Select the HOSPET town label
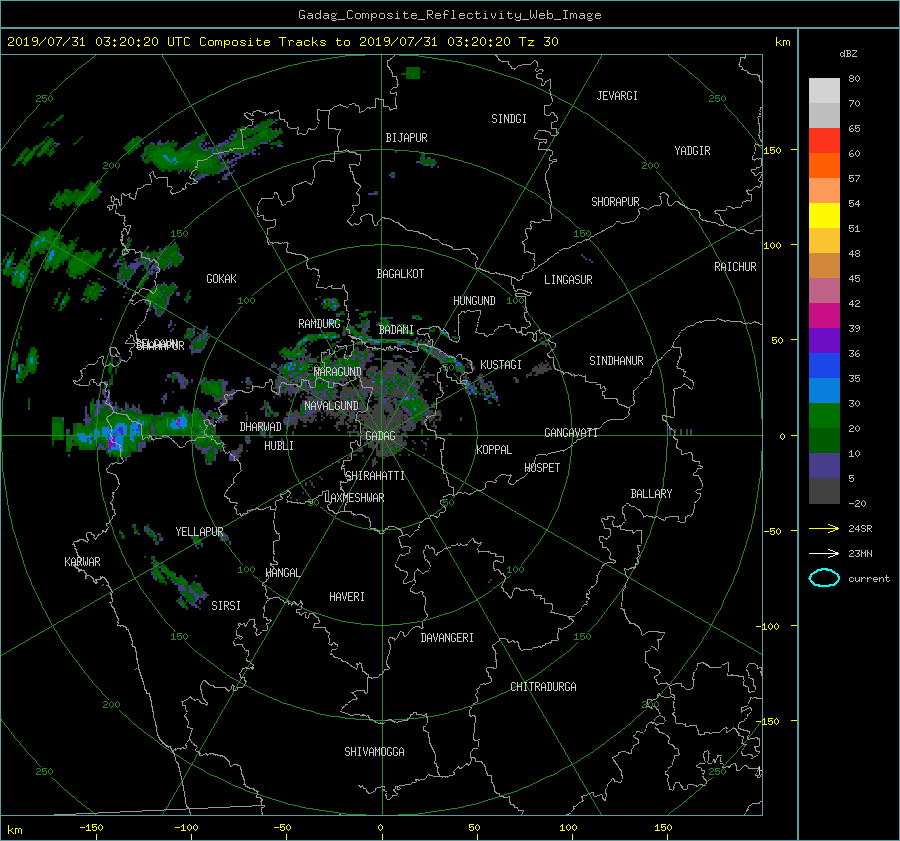900x841 pixels. coord(542,468)
